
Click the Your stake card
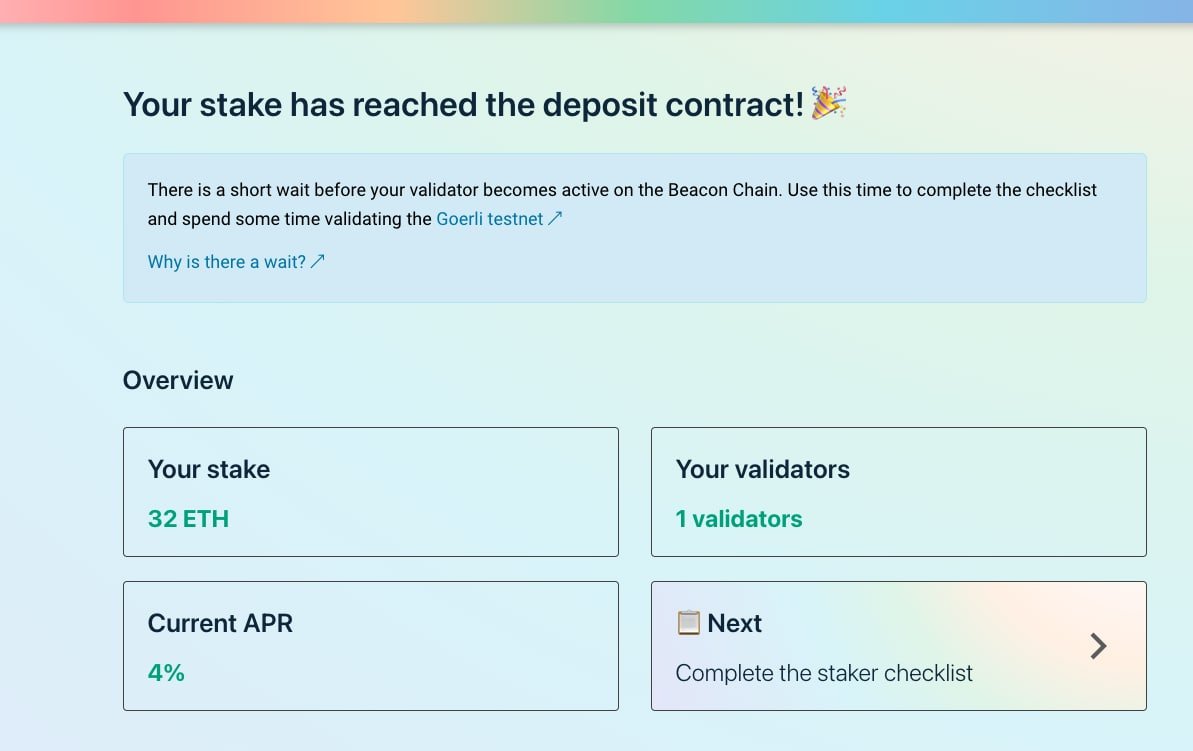coord(370,491)
